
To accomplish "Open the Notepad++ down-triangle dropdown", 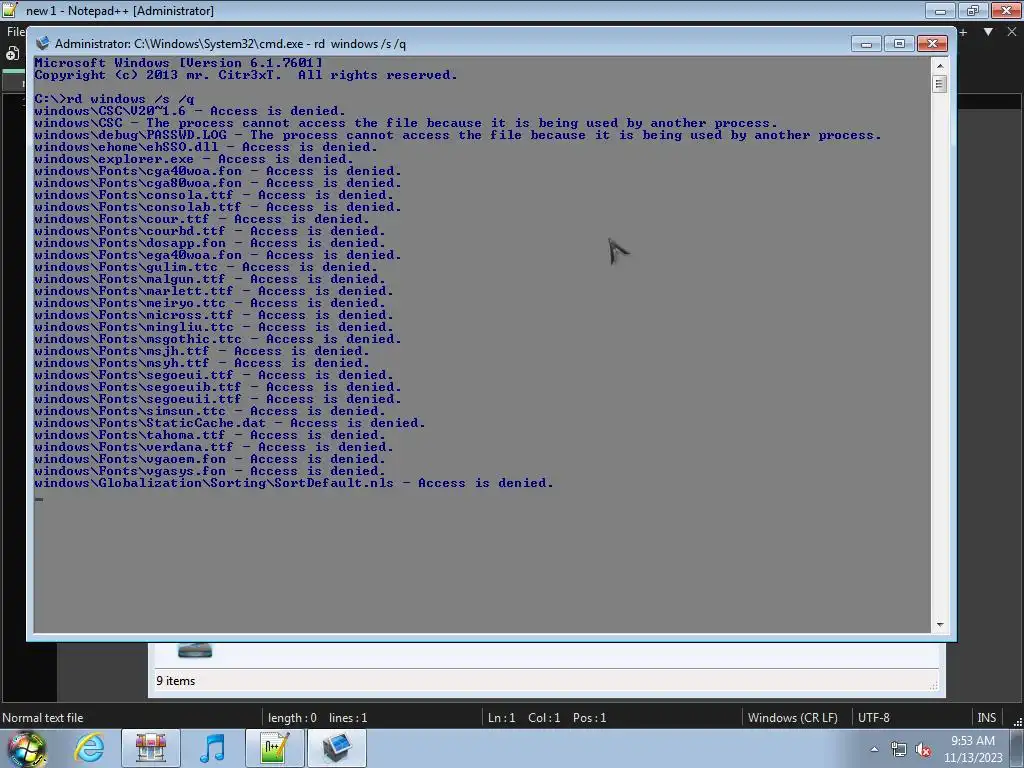I will pos(988,31).
